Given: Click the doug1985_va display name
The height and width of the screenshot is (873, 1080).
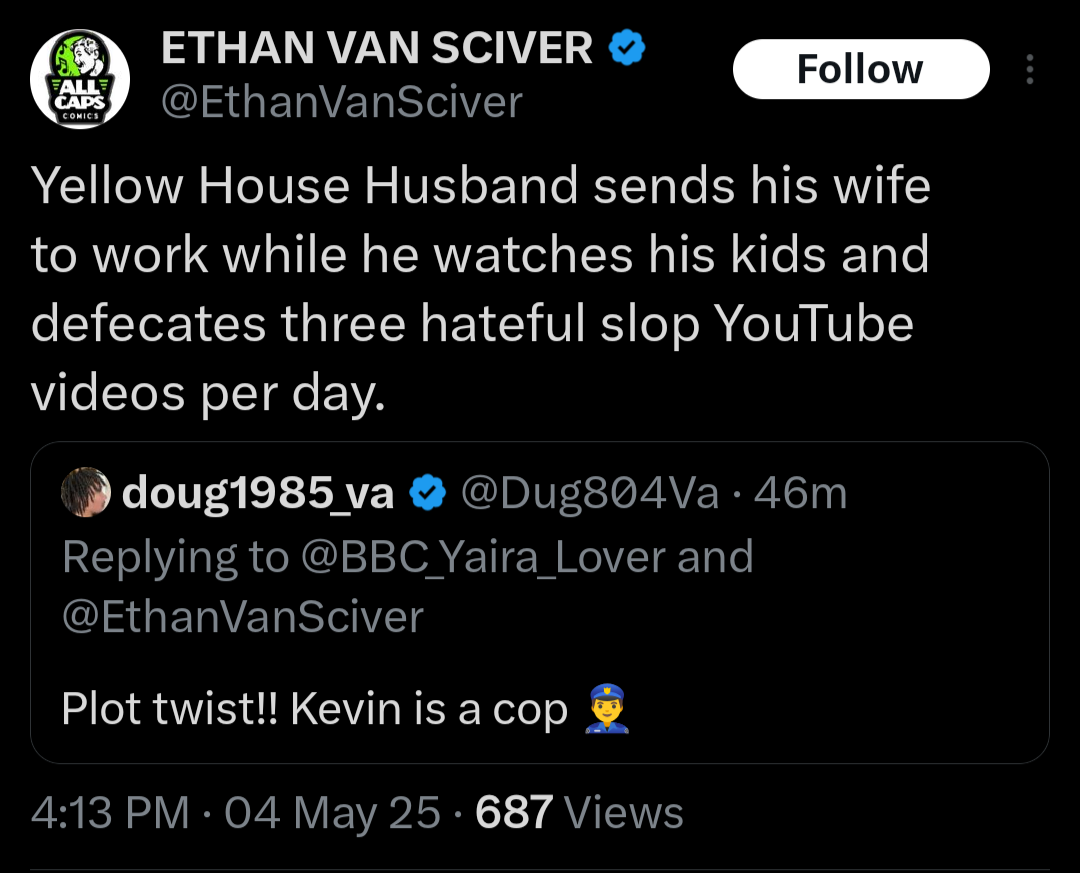Looking at the screenshot, I should click(x=258, y=494).
